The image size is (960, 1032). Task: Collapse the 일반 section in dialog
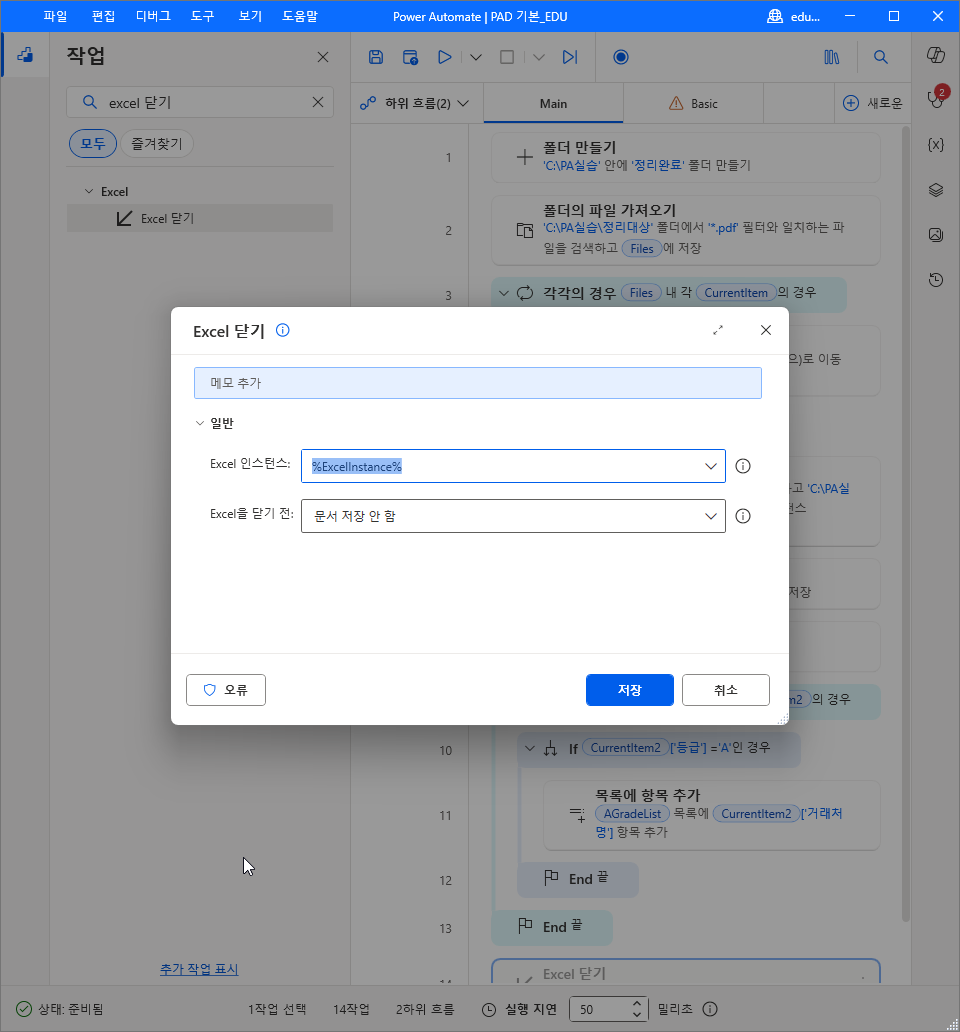click(x=199, y=423)
